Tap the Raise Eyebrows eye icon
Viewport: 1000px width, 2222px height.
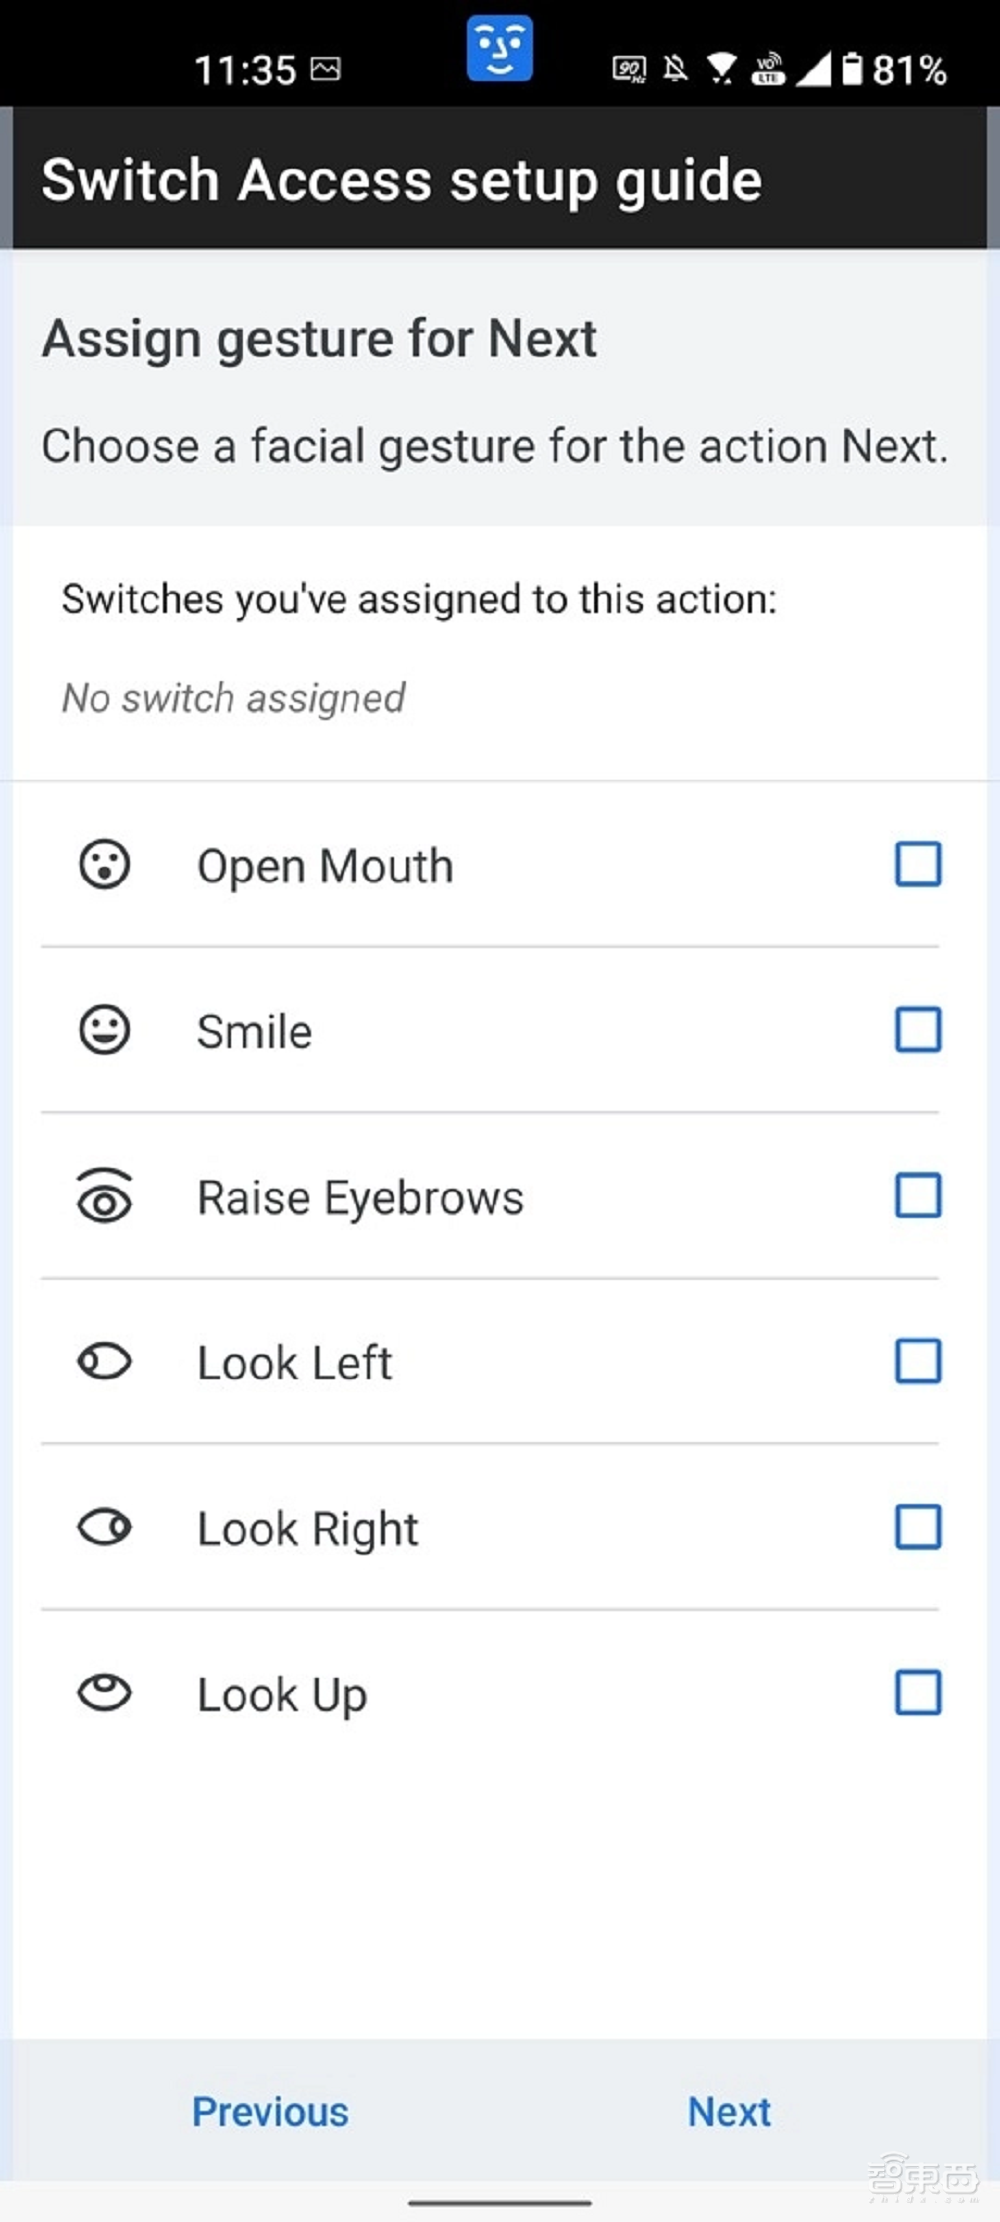[105, 1196]
